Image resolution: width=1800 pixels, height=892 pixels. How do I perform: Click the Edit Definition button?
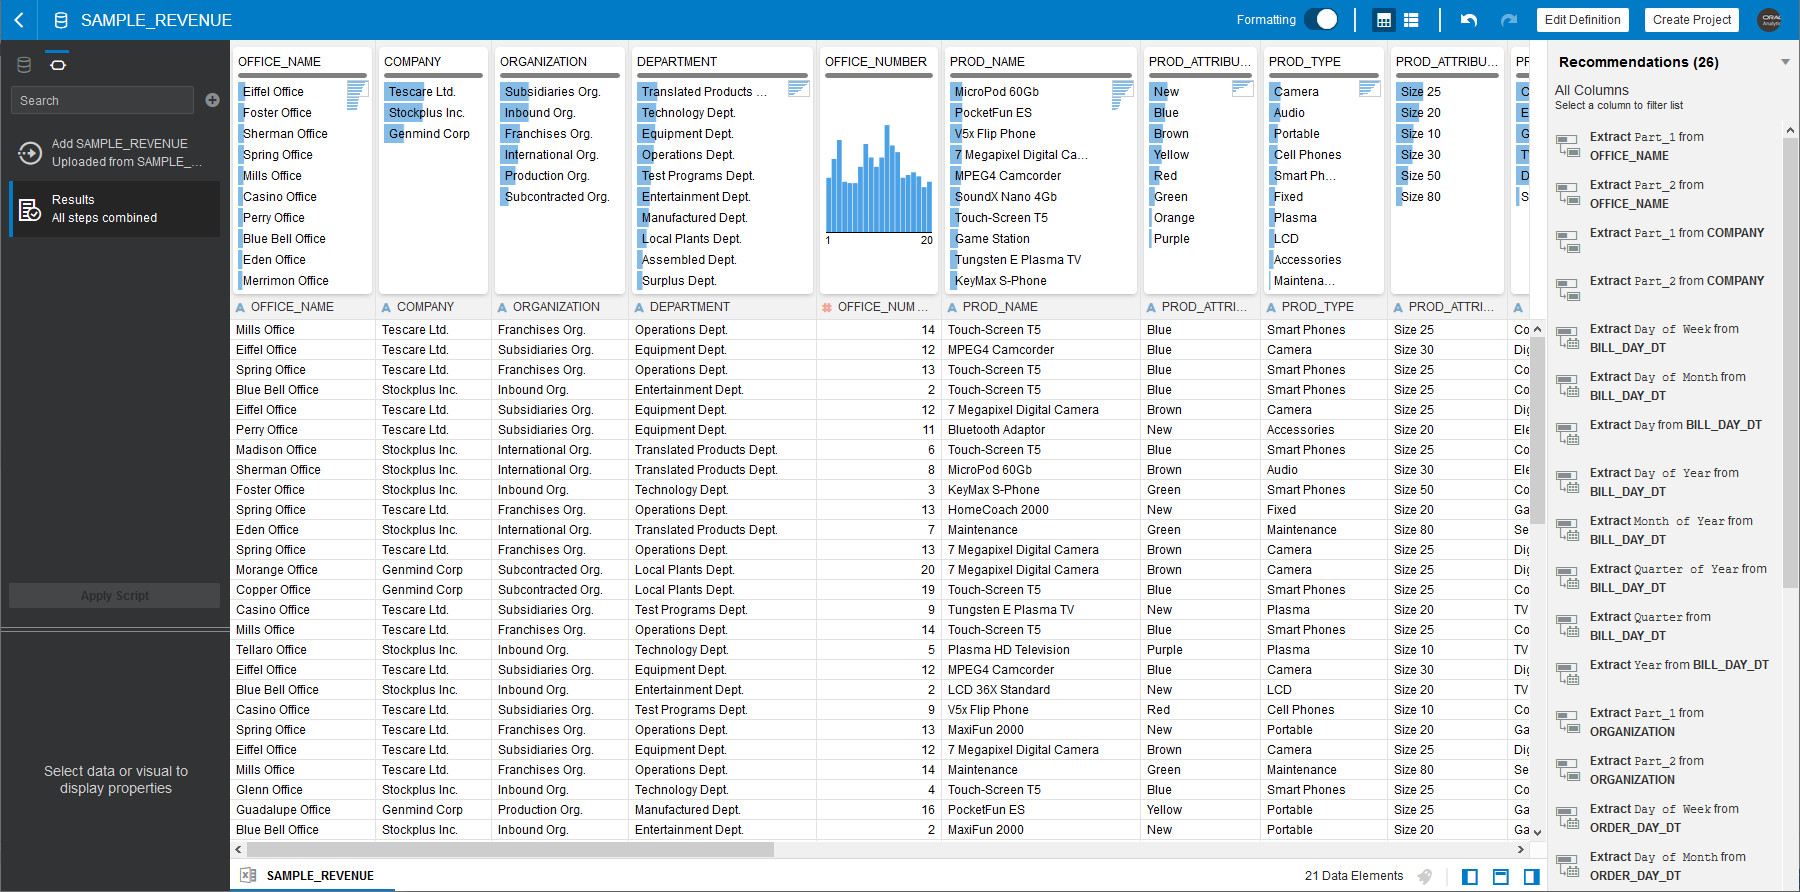click(x=1582, y=20)
